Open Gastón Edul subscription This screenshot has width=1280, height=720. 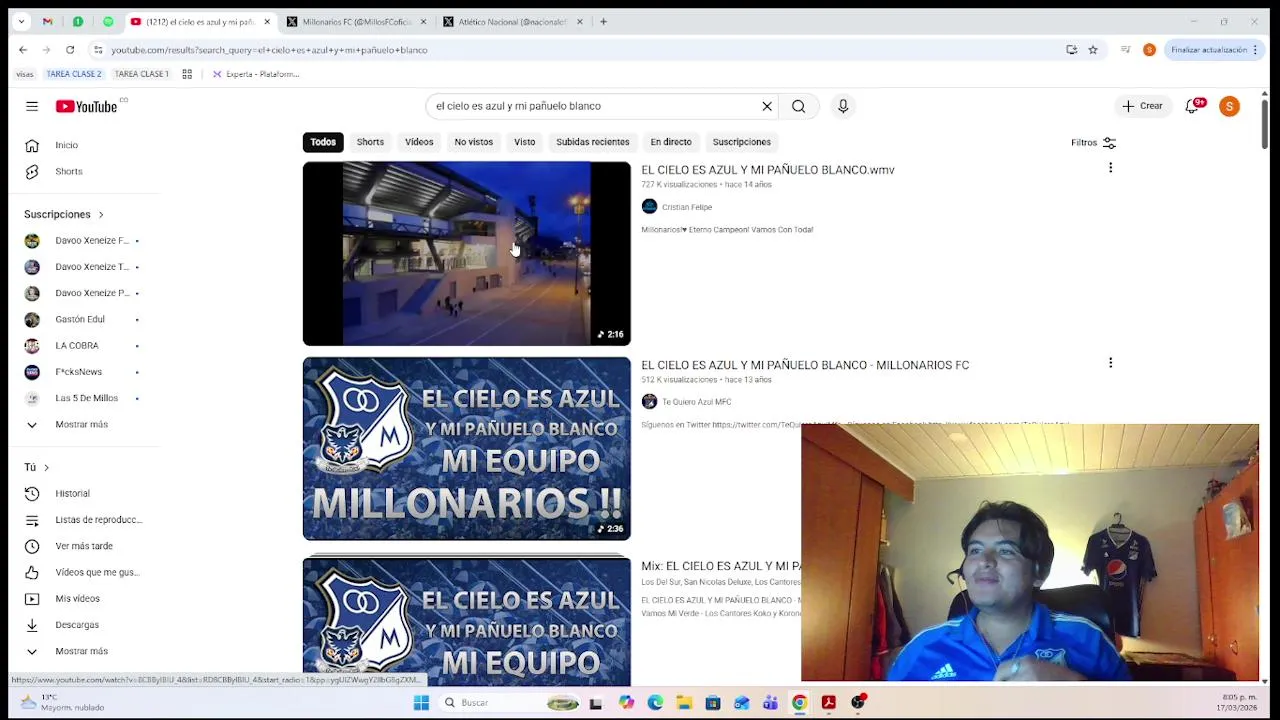pos(80,319)
